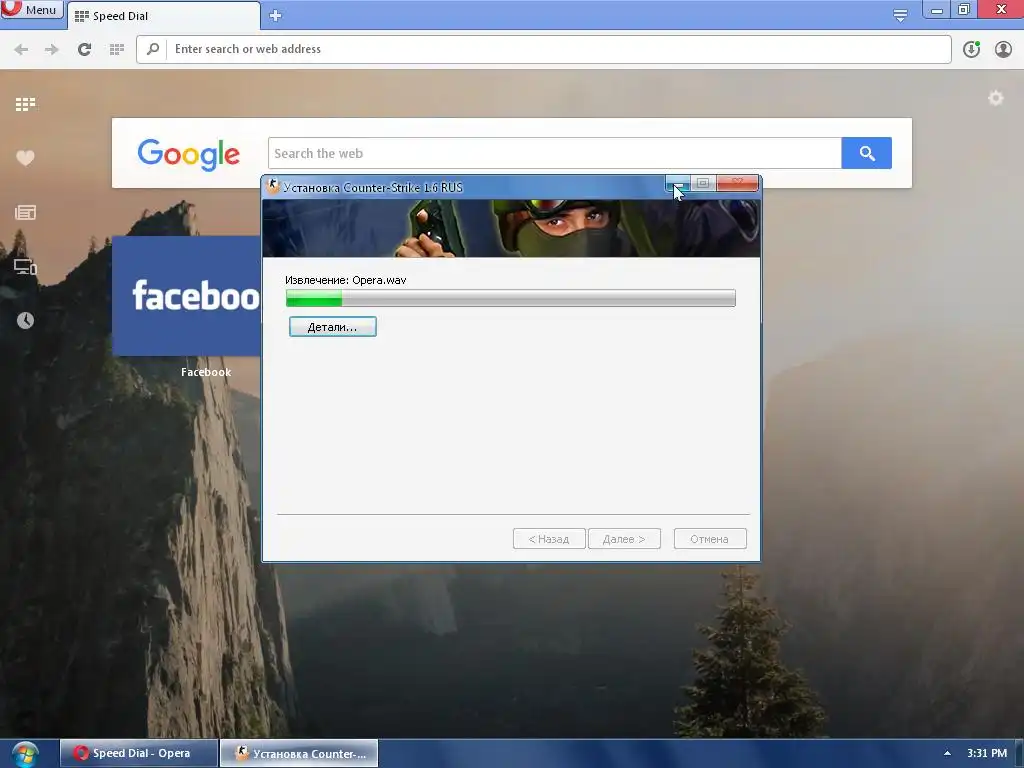Click the Отмена button in installer
This screenshot has width=1024, height=768.
(710, 539)
